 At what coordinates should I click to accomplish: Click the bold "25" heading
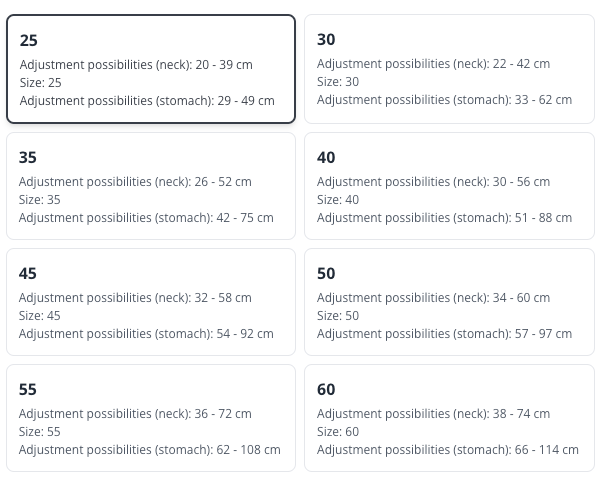pos(29,41)
